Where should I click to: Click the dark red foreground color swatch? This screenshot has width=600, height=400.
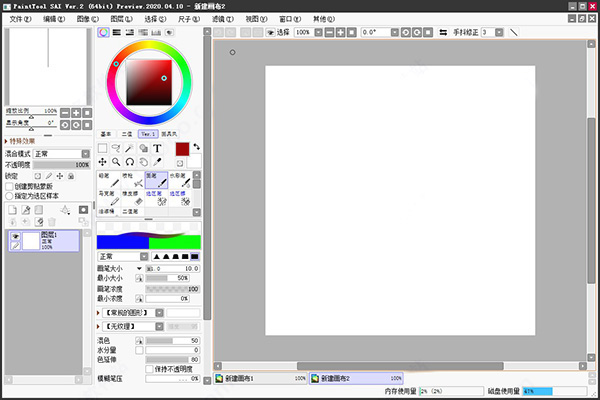pyautogui.click(x=182, y=149)
